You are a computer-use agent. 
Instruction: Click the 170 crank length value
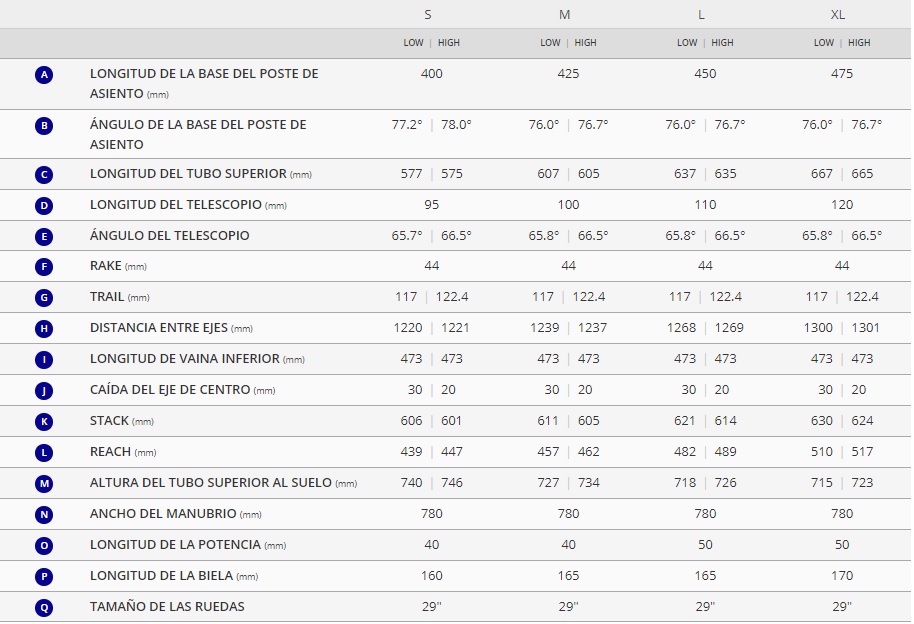coord(842,575)
